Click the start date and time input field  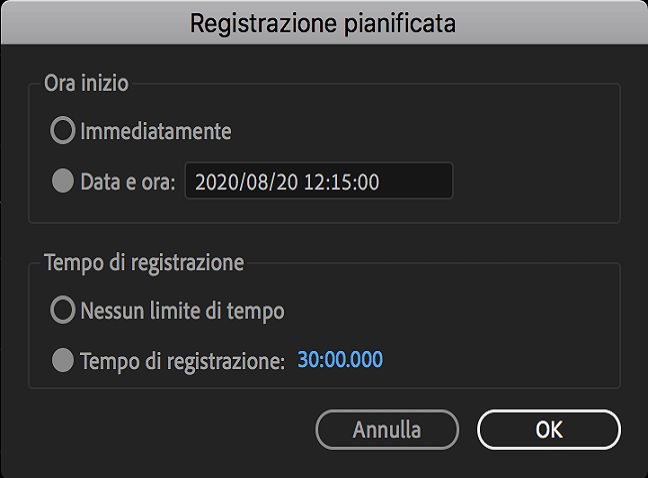[318, 182]
